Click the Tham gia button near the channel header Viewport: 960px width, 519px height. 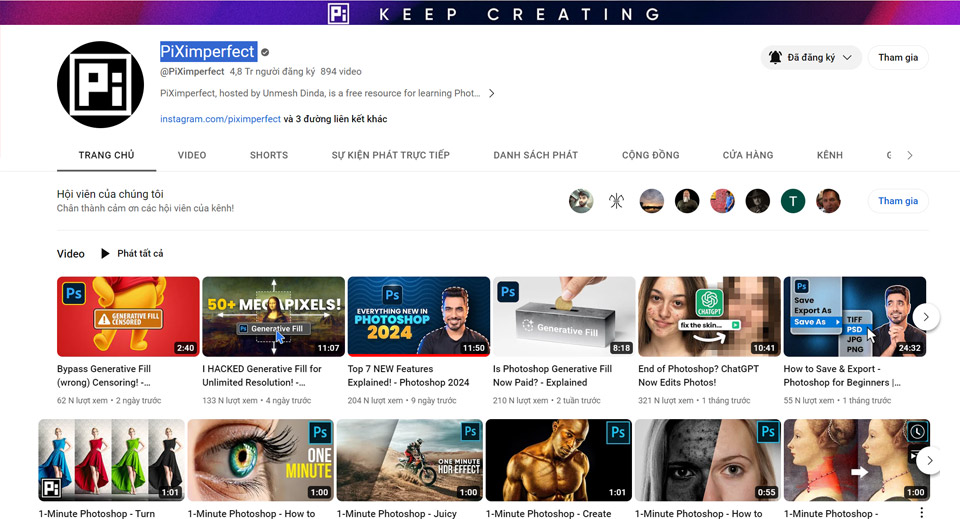click(897, 58)
